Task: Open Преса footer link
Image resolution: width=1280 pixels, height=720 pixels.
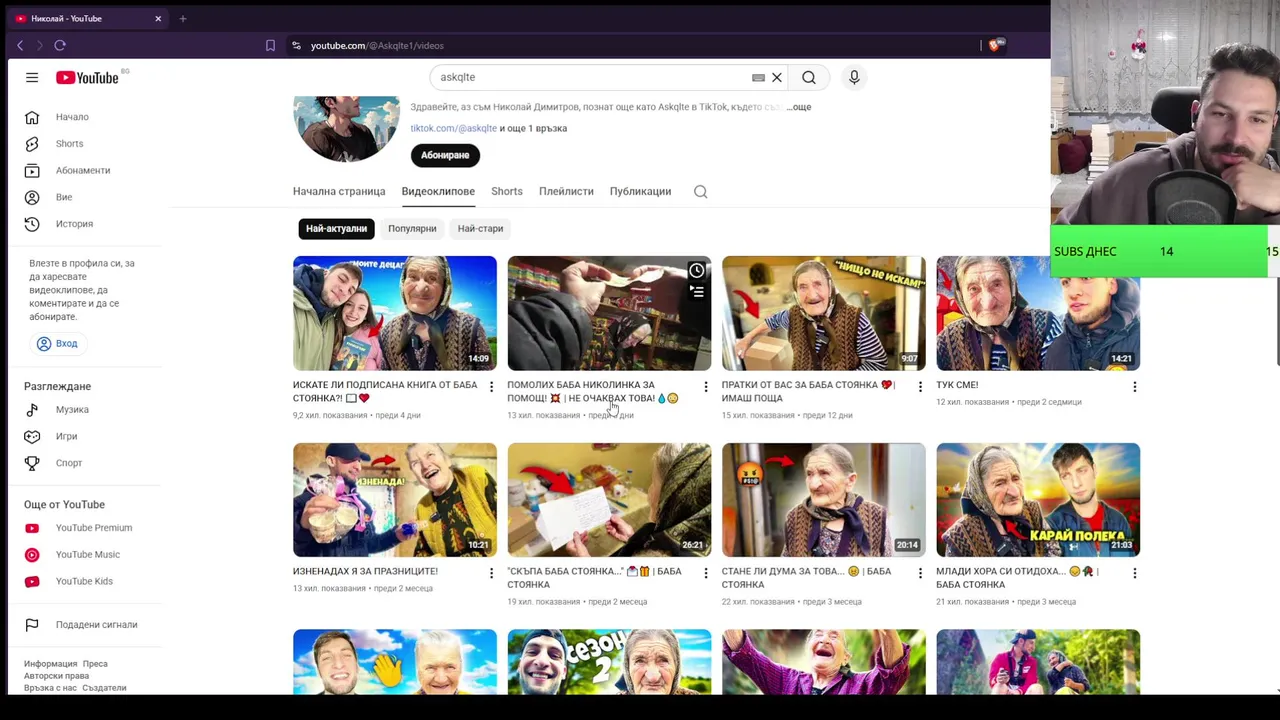Action: pos(95,664)
